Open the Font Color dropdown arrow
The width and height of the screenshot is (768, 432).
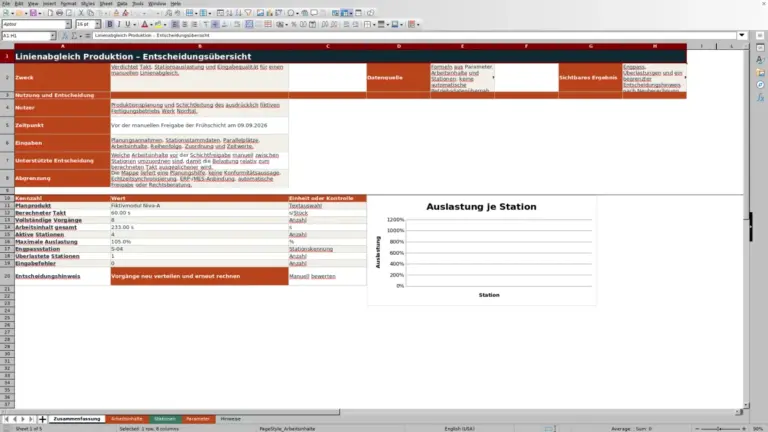point(151,24)
